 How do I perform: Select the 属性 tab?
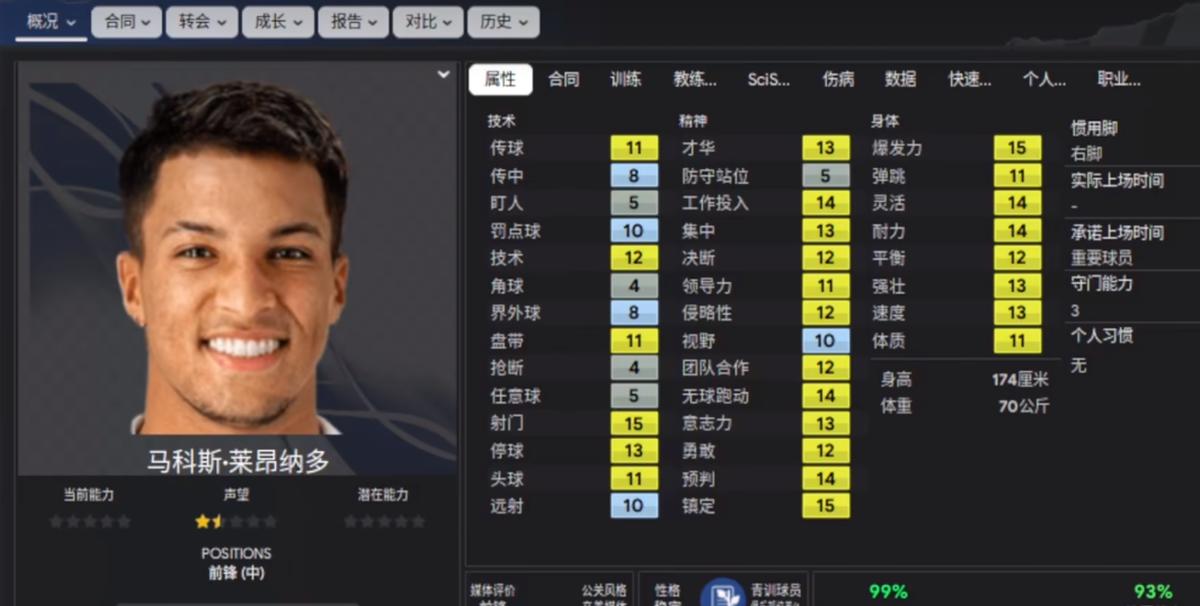pos(501,80)
